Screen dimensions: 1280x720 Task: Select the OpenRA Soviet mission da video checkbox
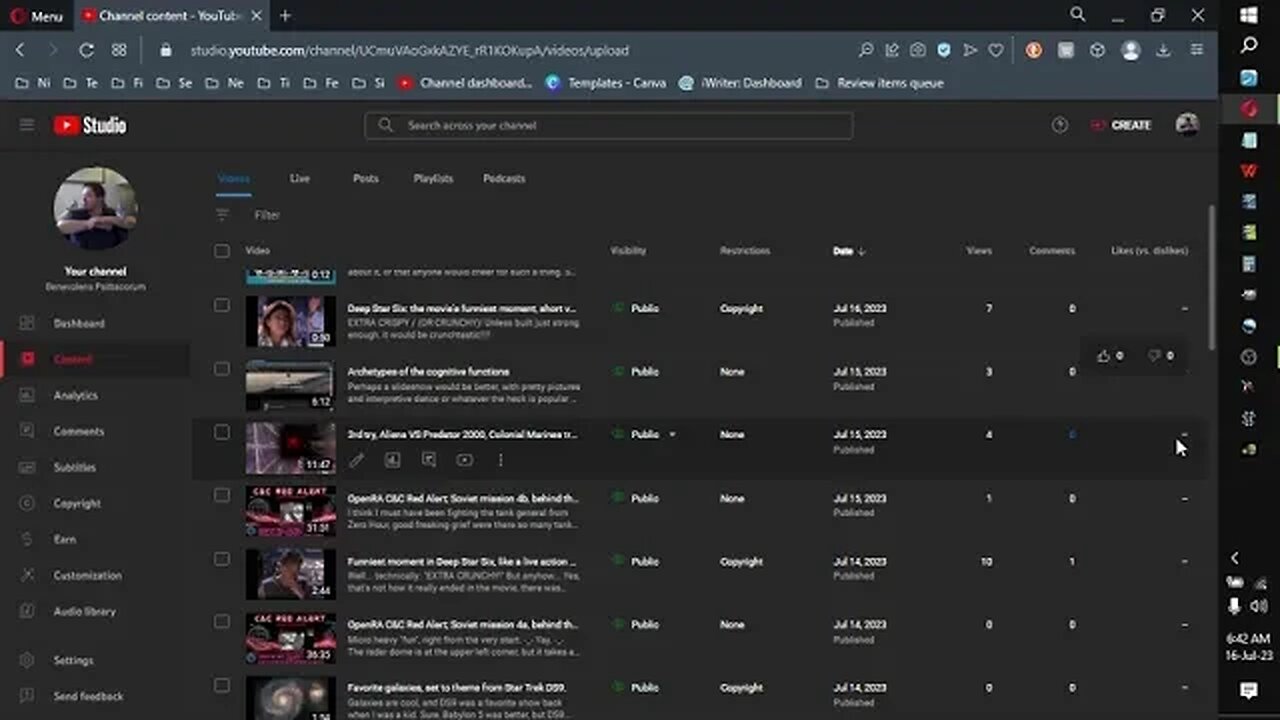pos(222,621)
